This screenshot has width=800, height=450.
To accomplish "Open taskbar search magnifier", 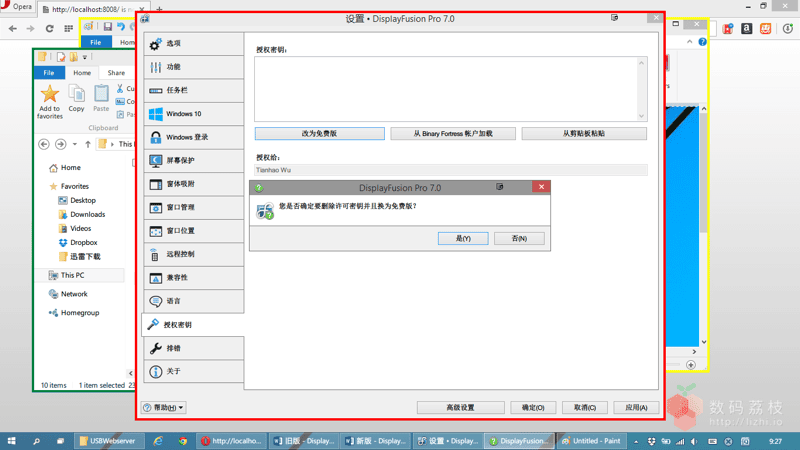I will [x=36, y=441].
